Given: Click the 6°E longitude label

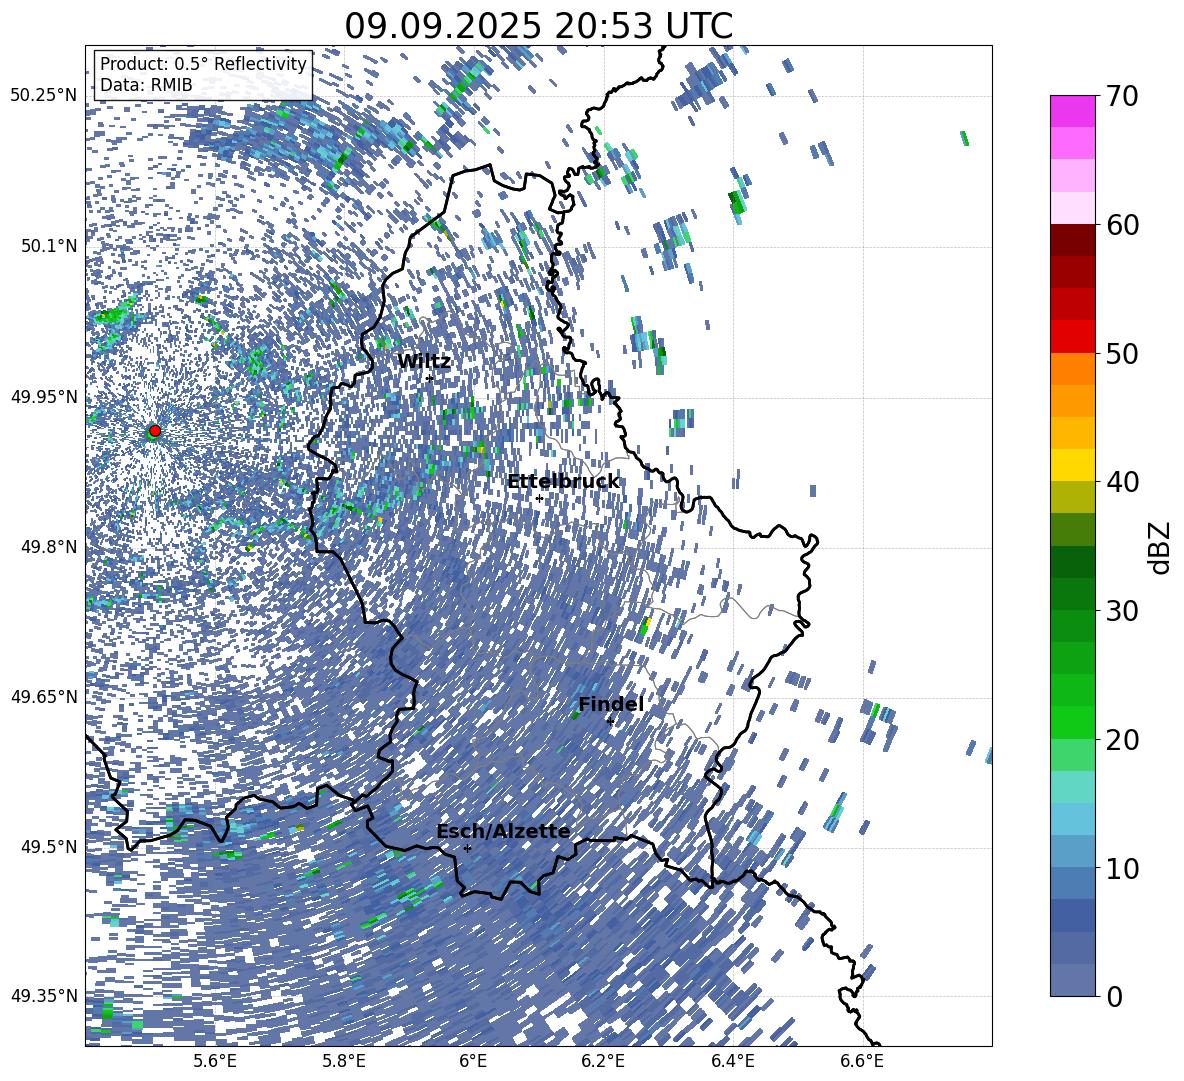Looking at the screenshot, I should click(473, 1061).
